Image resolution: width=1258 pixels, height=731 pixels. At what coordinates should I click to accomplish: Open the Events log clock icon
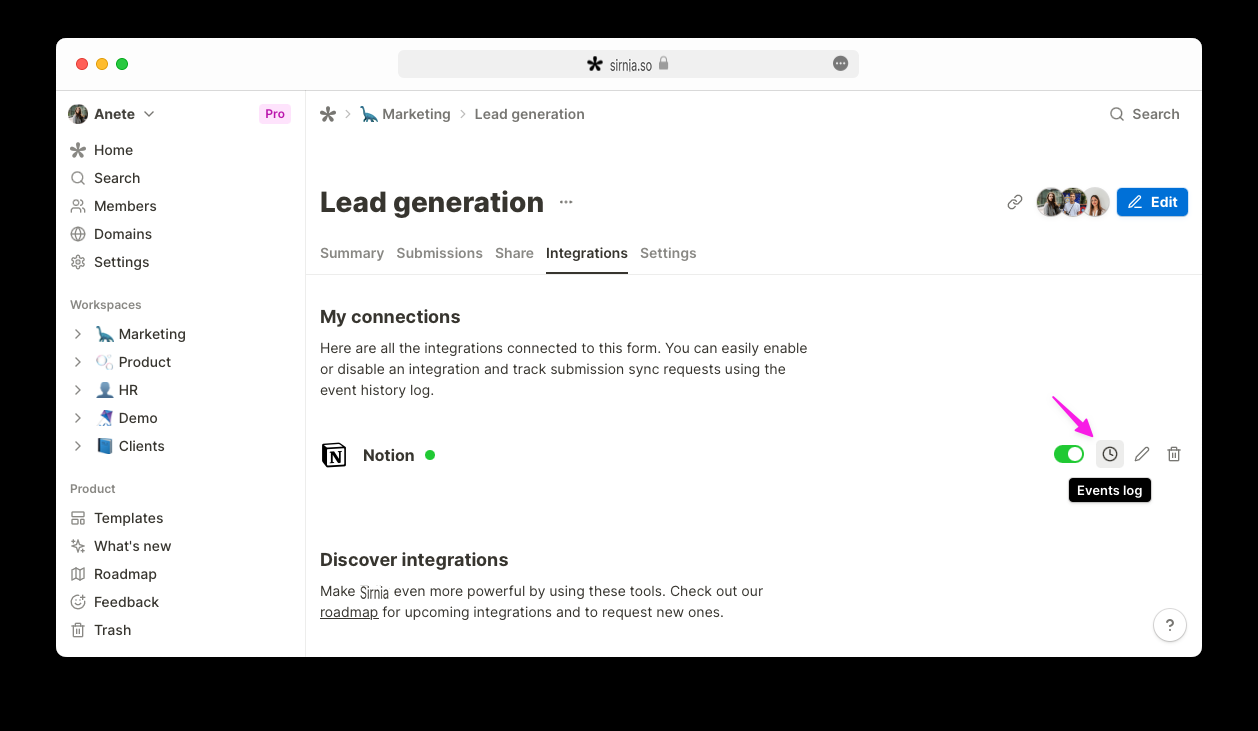click(x=1110, y=454)
